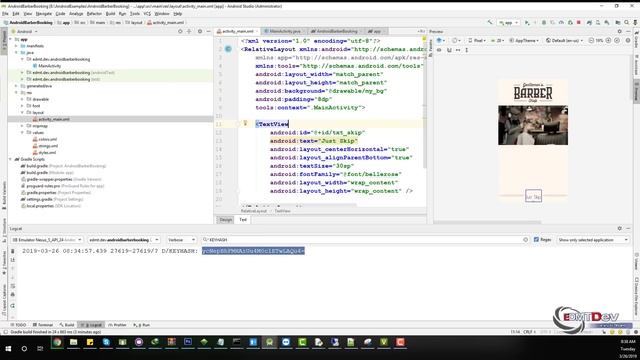This screenshot has width=640, height=360.
Task: Open the Pixel device dropdown
Action: coord(476,40)
